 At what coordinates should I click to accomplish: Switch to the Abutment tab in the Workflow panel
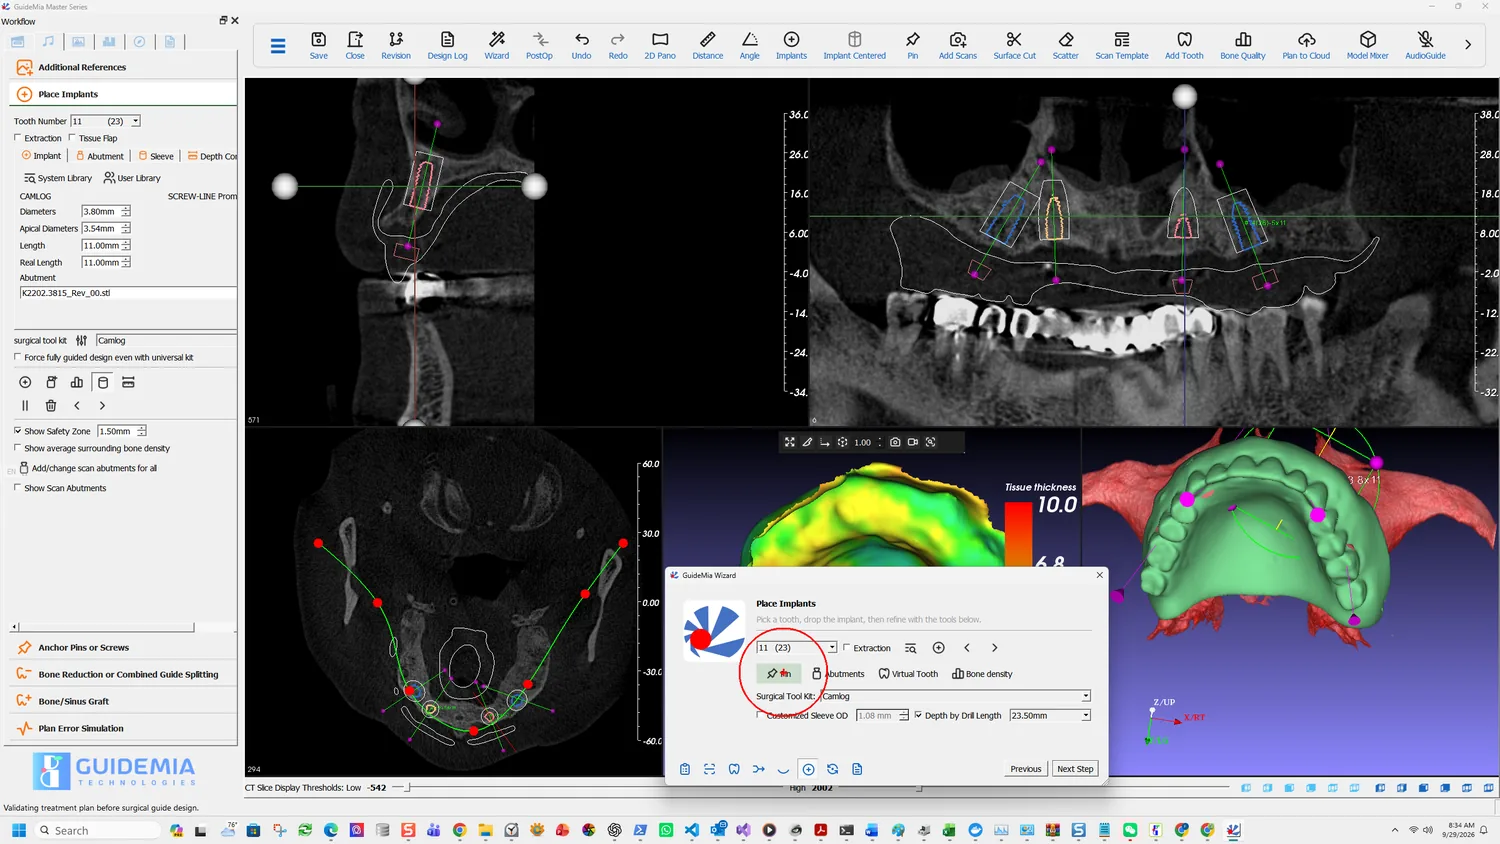tap(100, 156)
